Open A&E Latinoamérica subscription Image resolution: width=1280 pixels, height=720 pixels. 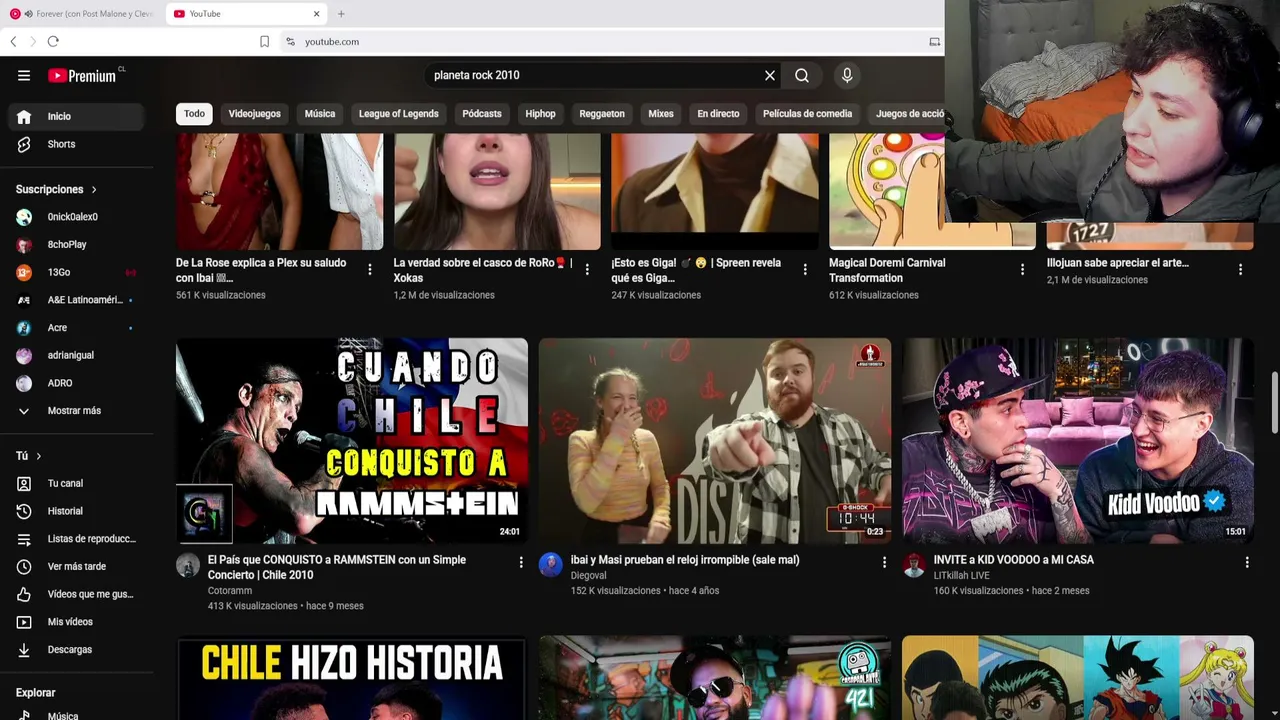coord(77,300)
